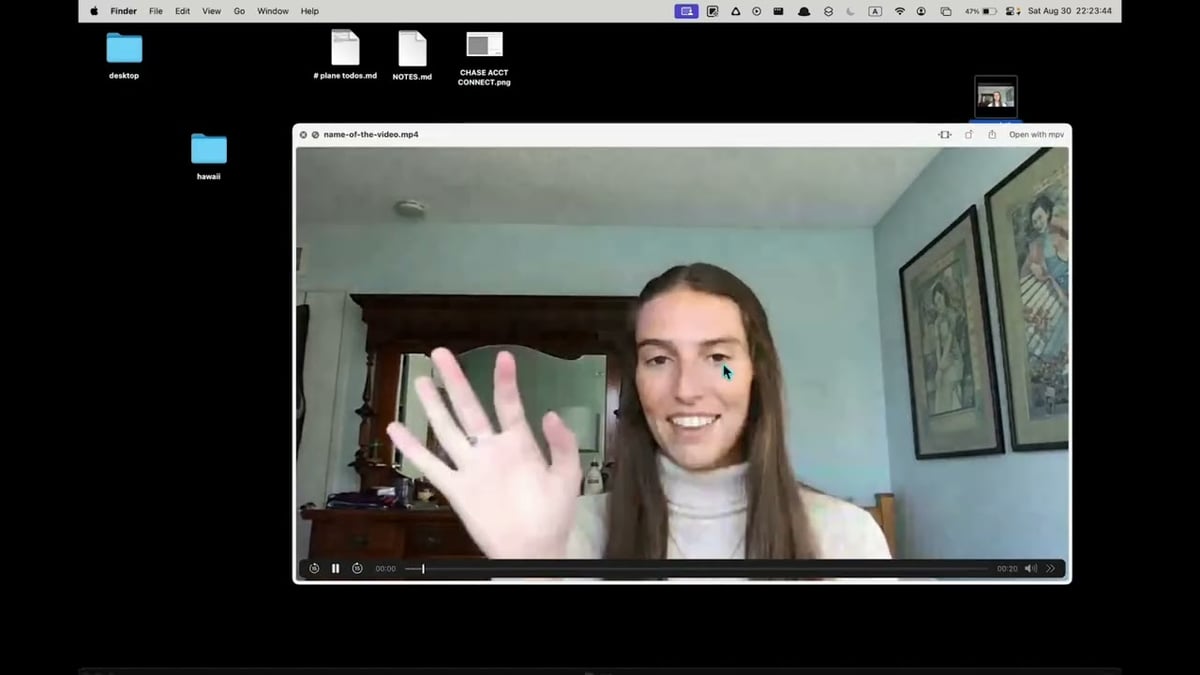Open the File menu
Screen dimensions: 1200x675
coord(156,11)
